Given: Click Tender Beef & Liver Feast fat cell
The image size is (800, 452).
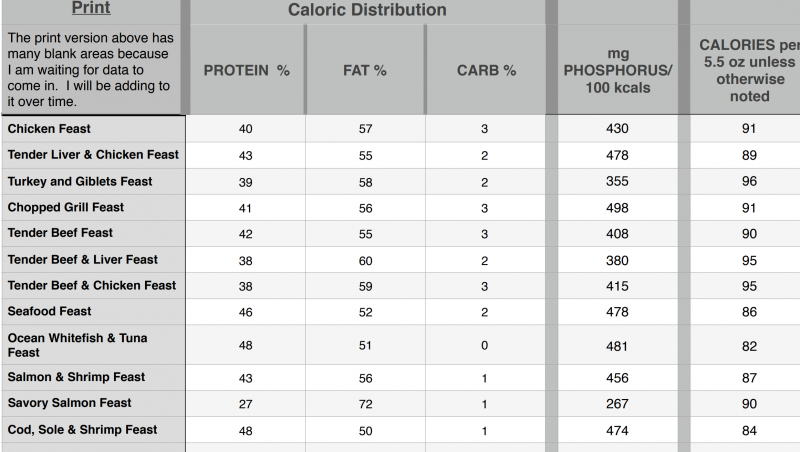Looking at the screenshot, I should coord(365,259).
